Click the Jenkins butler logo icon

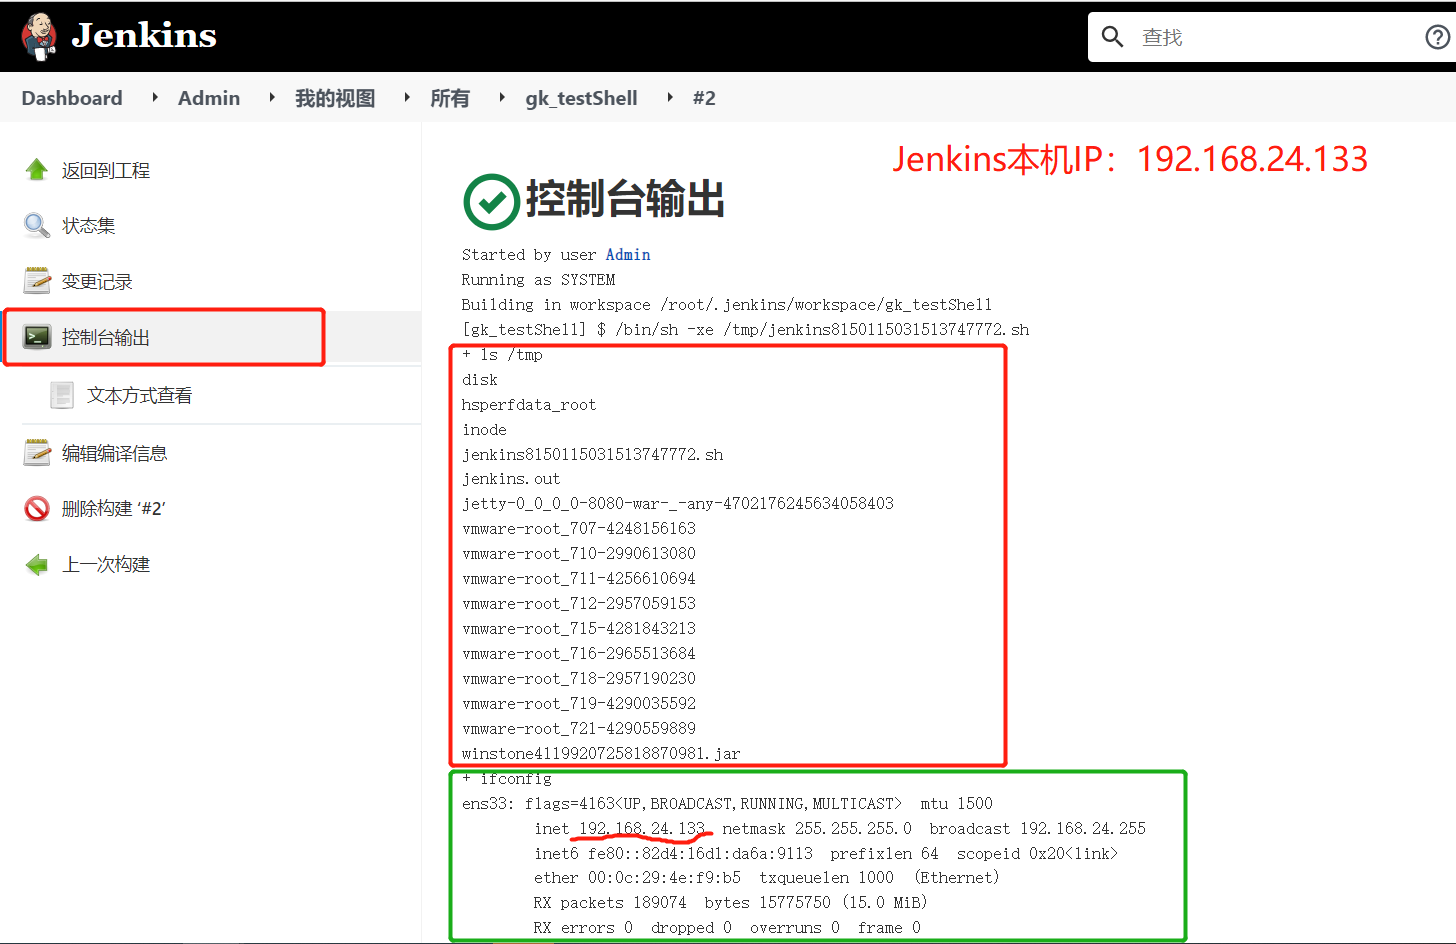pyautogui.click(x=39, y=36)
